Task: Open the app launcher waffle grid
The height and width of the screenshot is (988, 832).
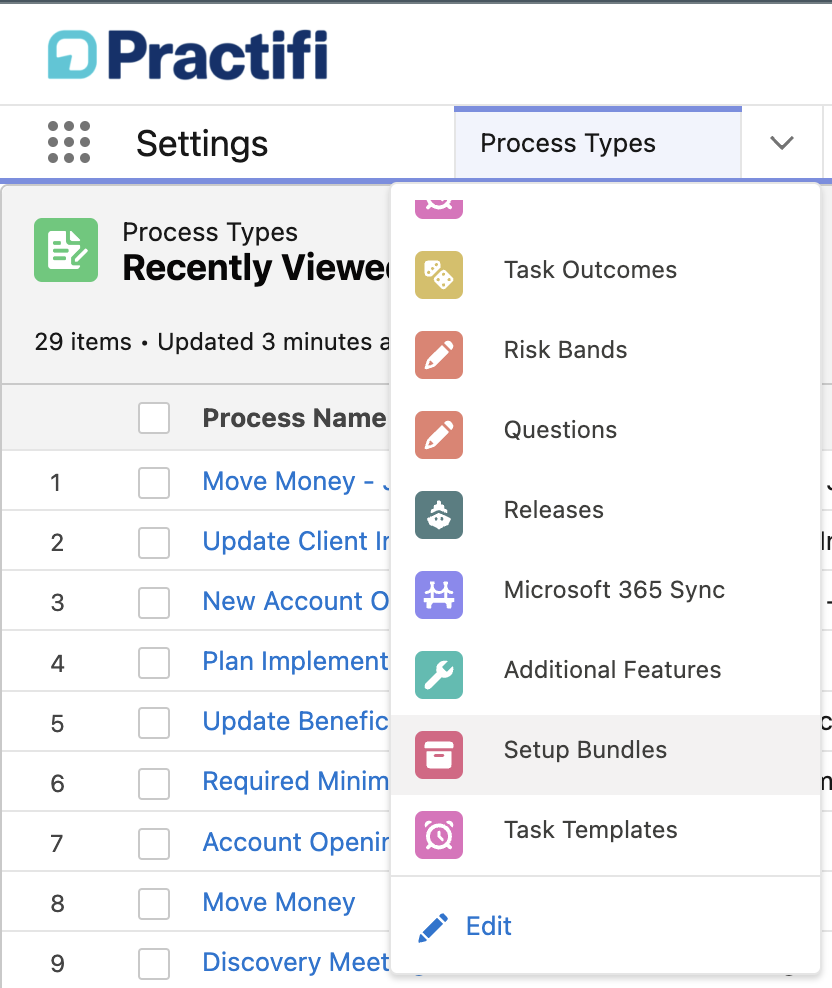Action: (x=67, y=142)
